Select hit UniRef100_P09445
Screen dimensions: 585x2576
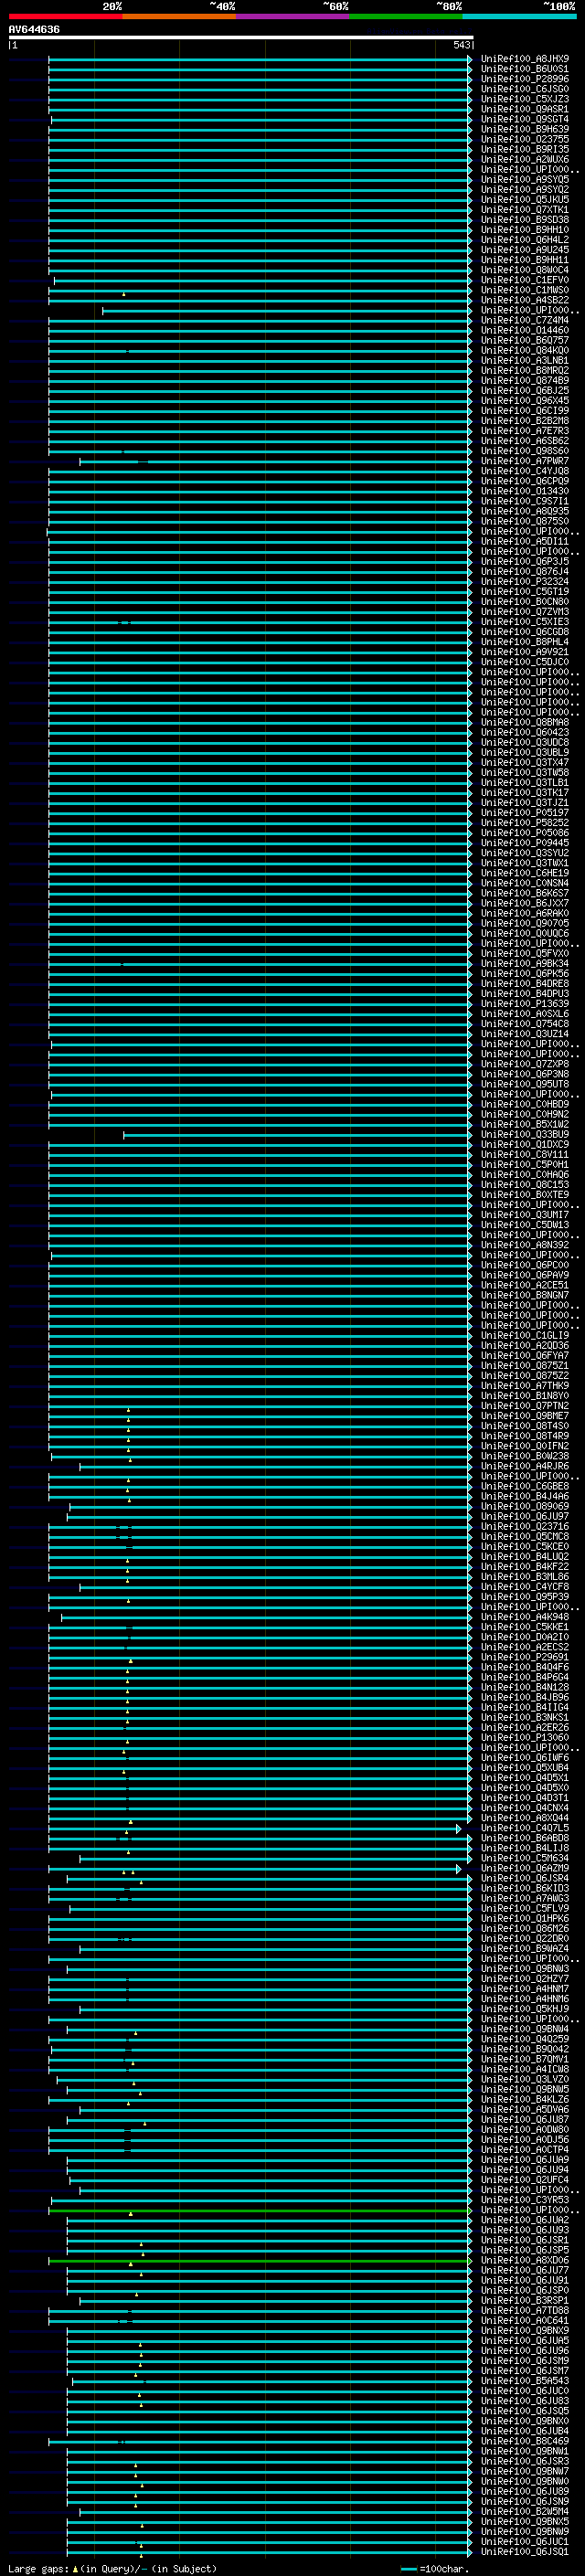pyautogui.click(x=525, y=843)
